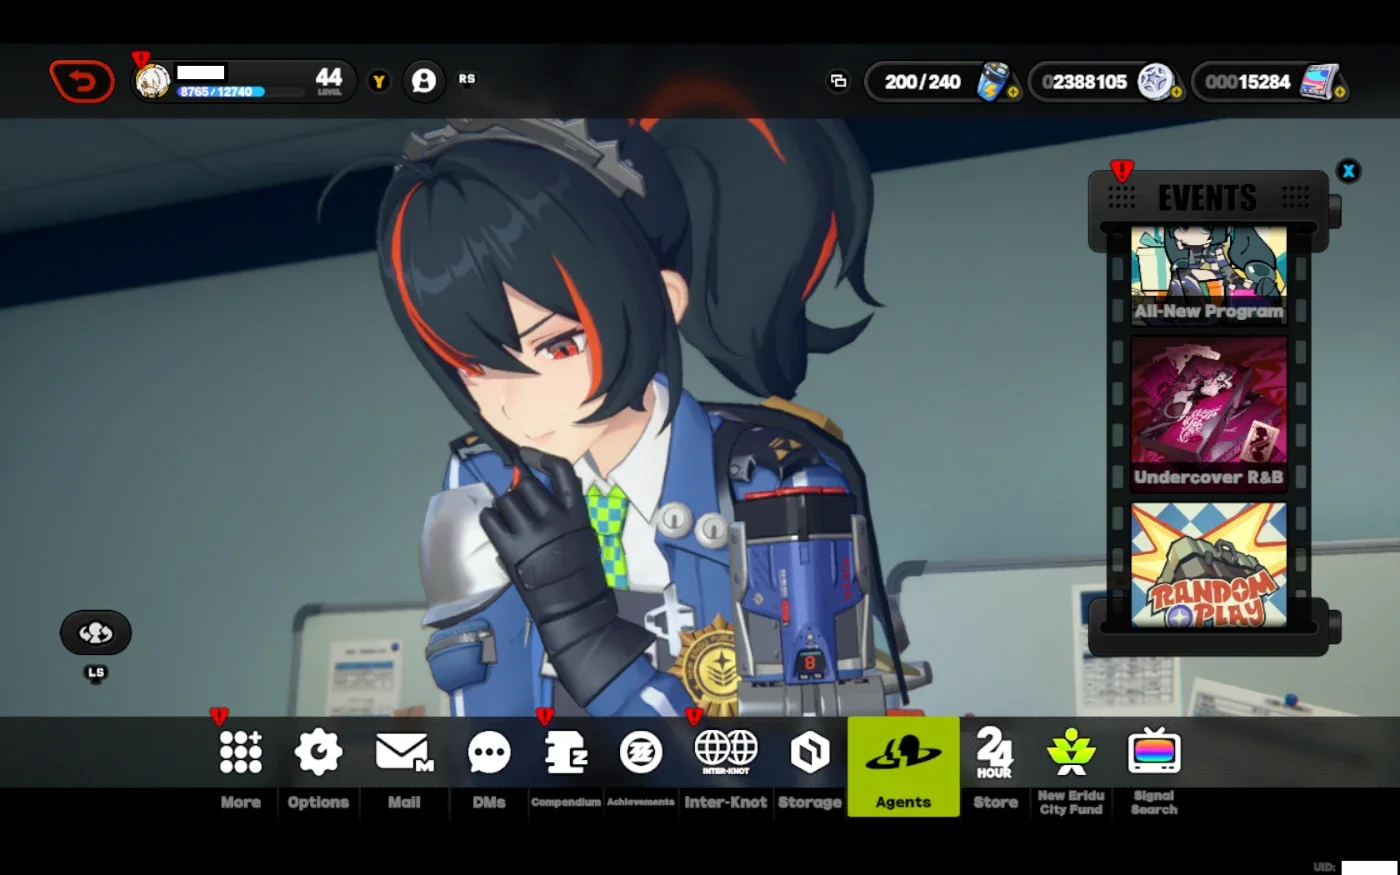1400x875 pixels.
Task: Open the Polychrome film currency icon
Action: [1320, 81]
